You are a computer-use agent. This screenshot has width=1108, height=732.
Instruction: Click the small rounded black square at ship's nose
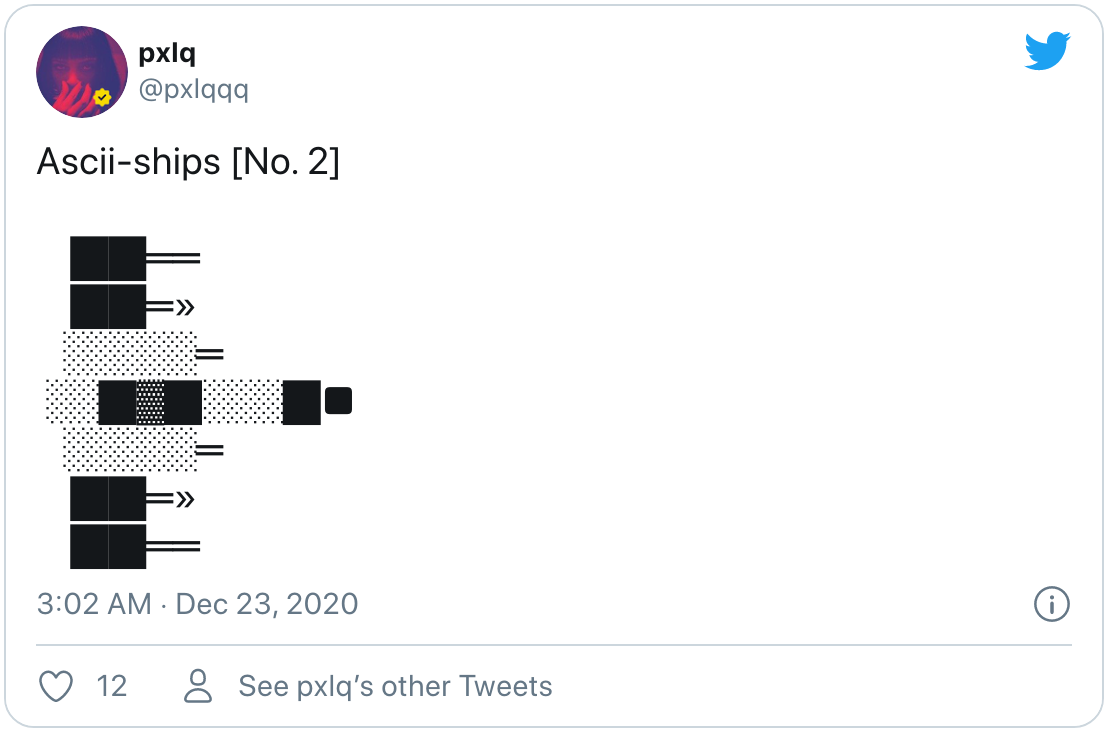coord(338,401)
